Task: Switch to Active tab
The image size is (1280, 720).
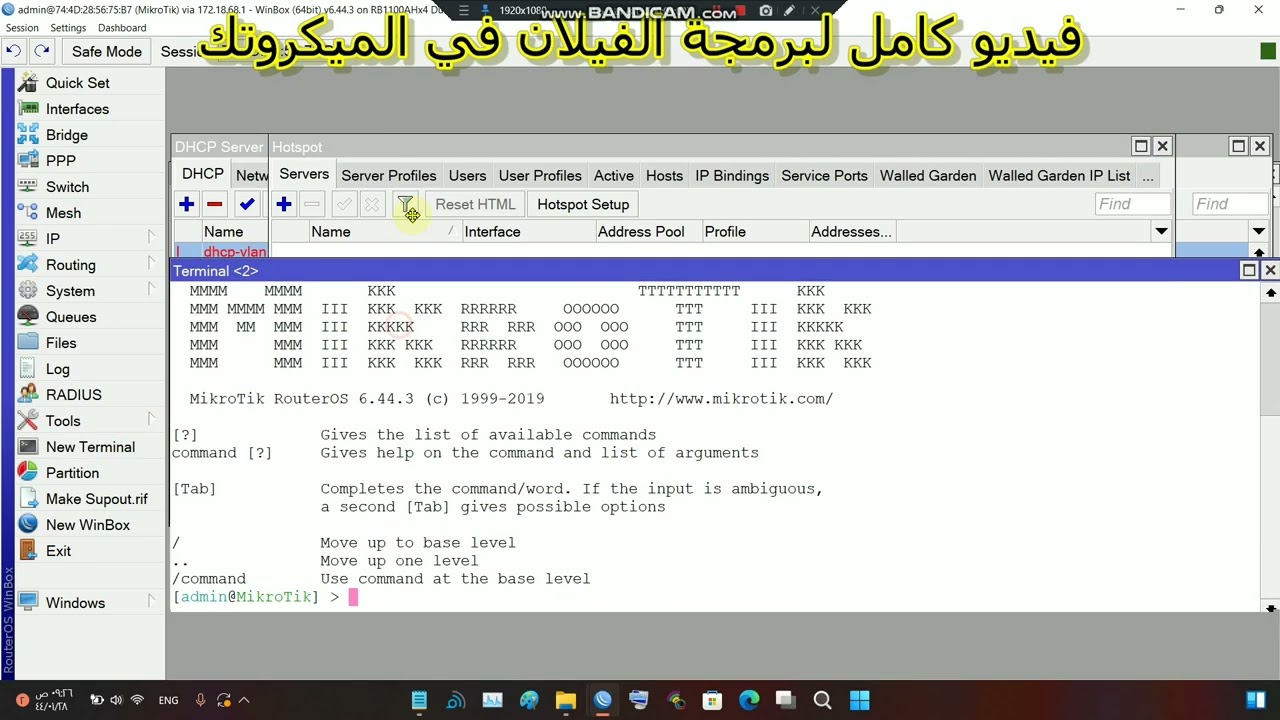Action: (x=614, y=176)
